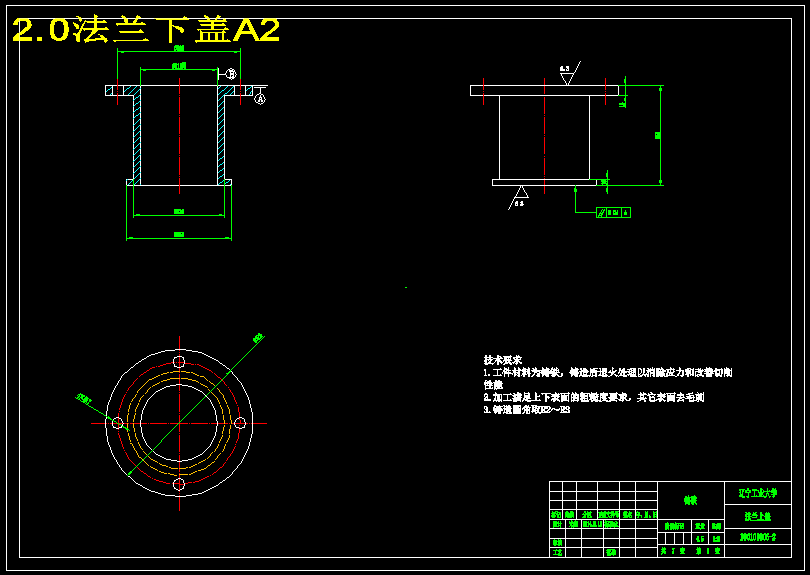Click the green geometric tolerance frame
The width and height of the screenshot is (810, 575).
tap(614, 212)
